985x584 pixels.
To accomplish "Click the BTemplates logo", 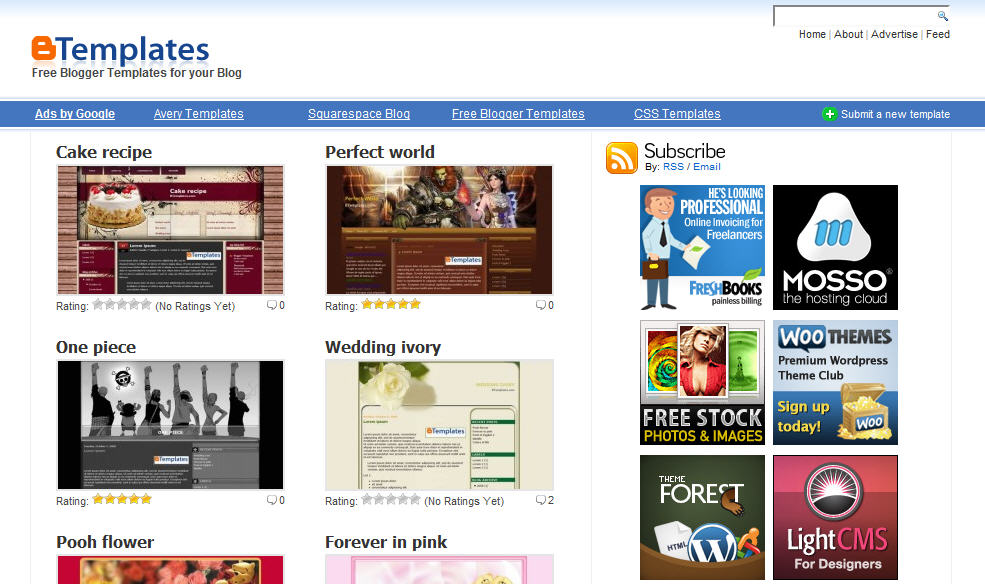I will [120, 50].
